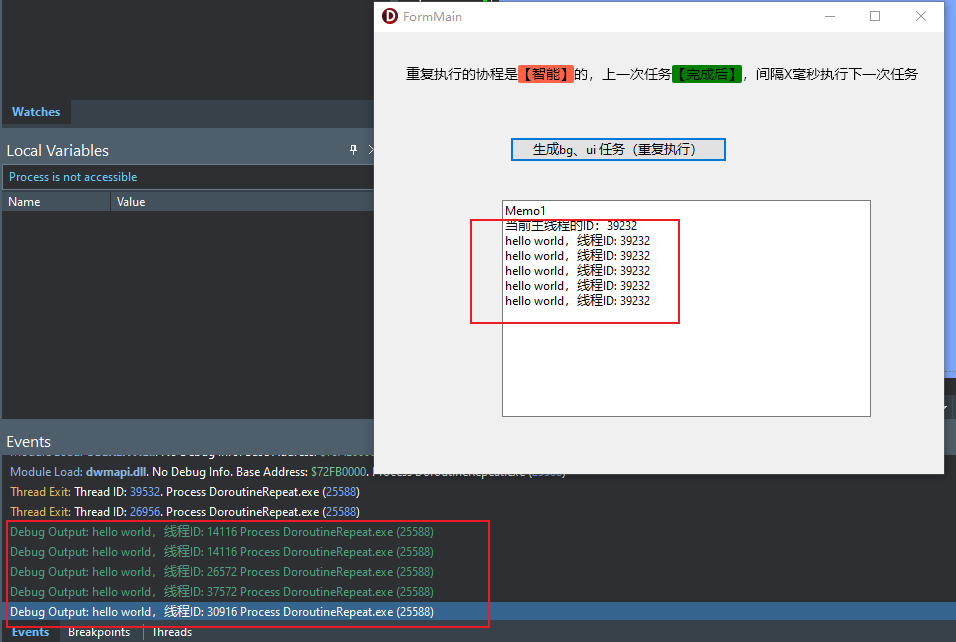This screenshot has width=956, height=642.
Task: Select Debug Output line with thread ID 37572
Action: 222,591
